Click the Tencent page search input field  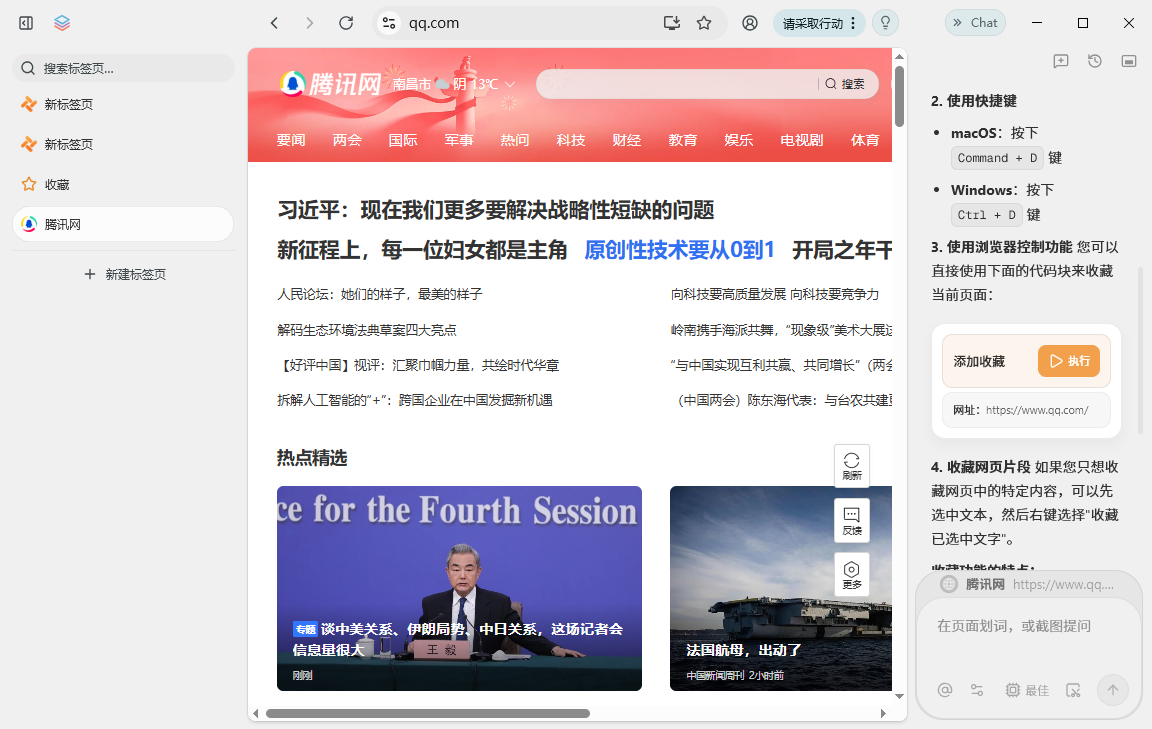coord(676,84)
